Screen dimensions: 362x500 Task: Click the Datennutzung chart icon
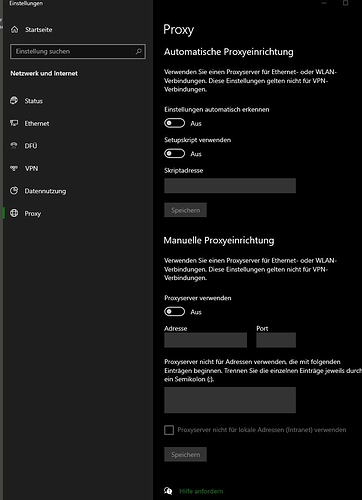[x=14, y=191]
